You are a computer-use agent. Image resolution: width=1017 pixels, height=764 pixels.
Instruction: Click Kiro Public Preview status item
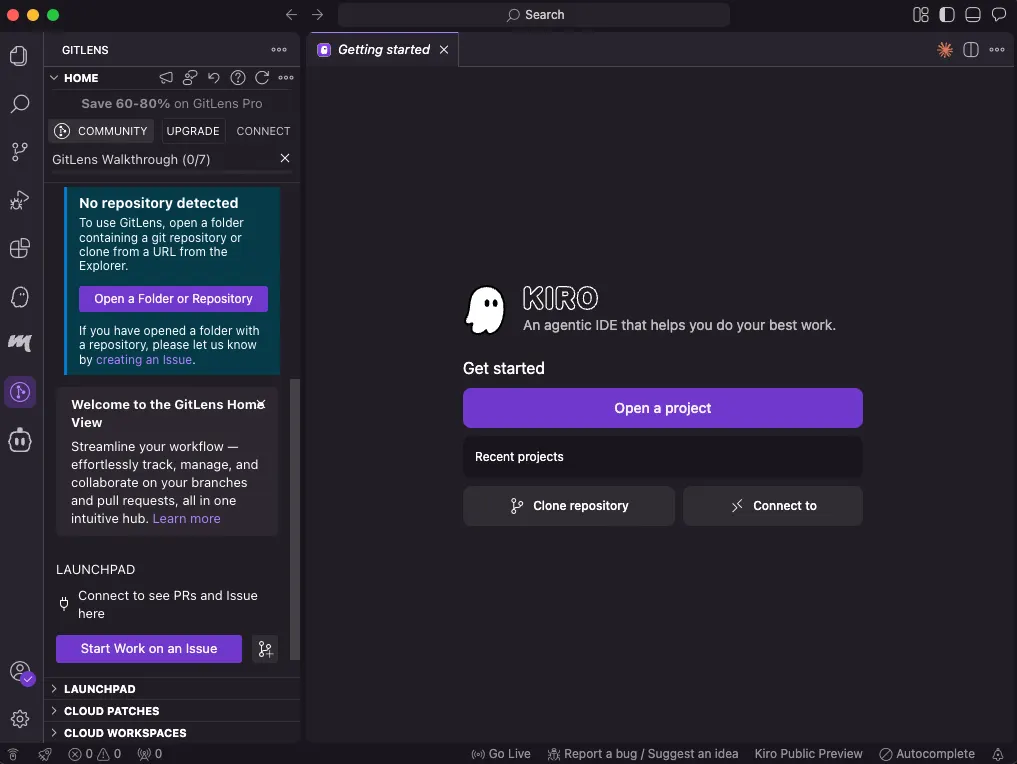808,754
